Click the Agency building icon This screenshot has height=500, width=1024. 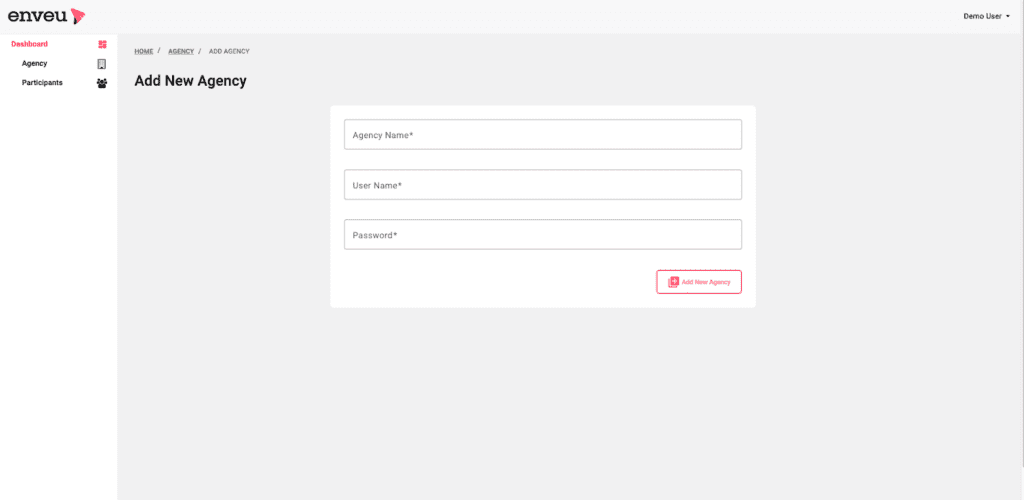[102, 64]
